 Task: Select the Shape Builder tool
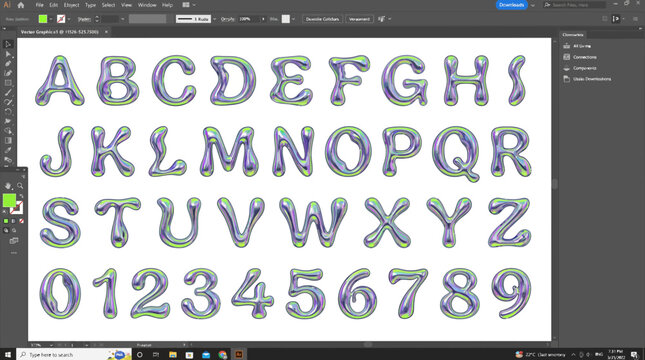(x=8, y=131)
